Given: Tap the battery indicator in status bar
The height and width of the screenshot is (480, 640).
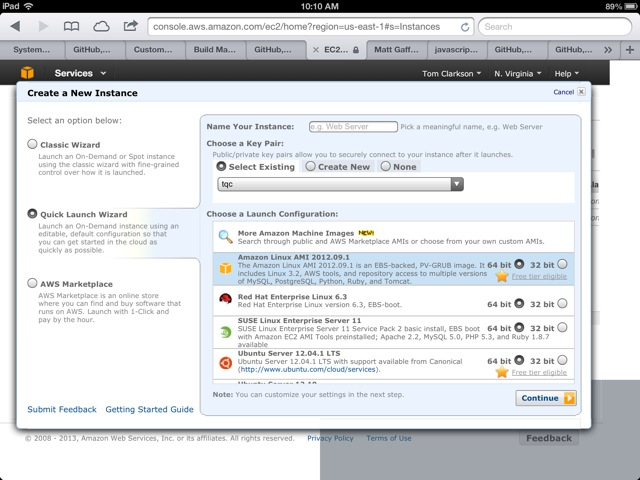Looking at the screenshot, I should 629,6.
